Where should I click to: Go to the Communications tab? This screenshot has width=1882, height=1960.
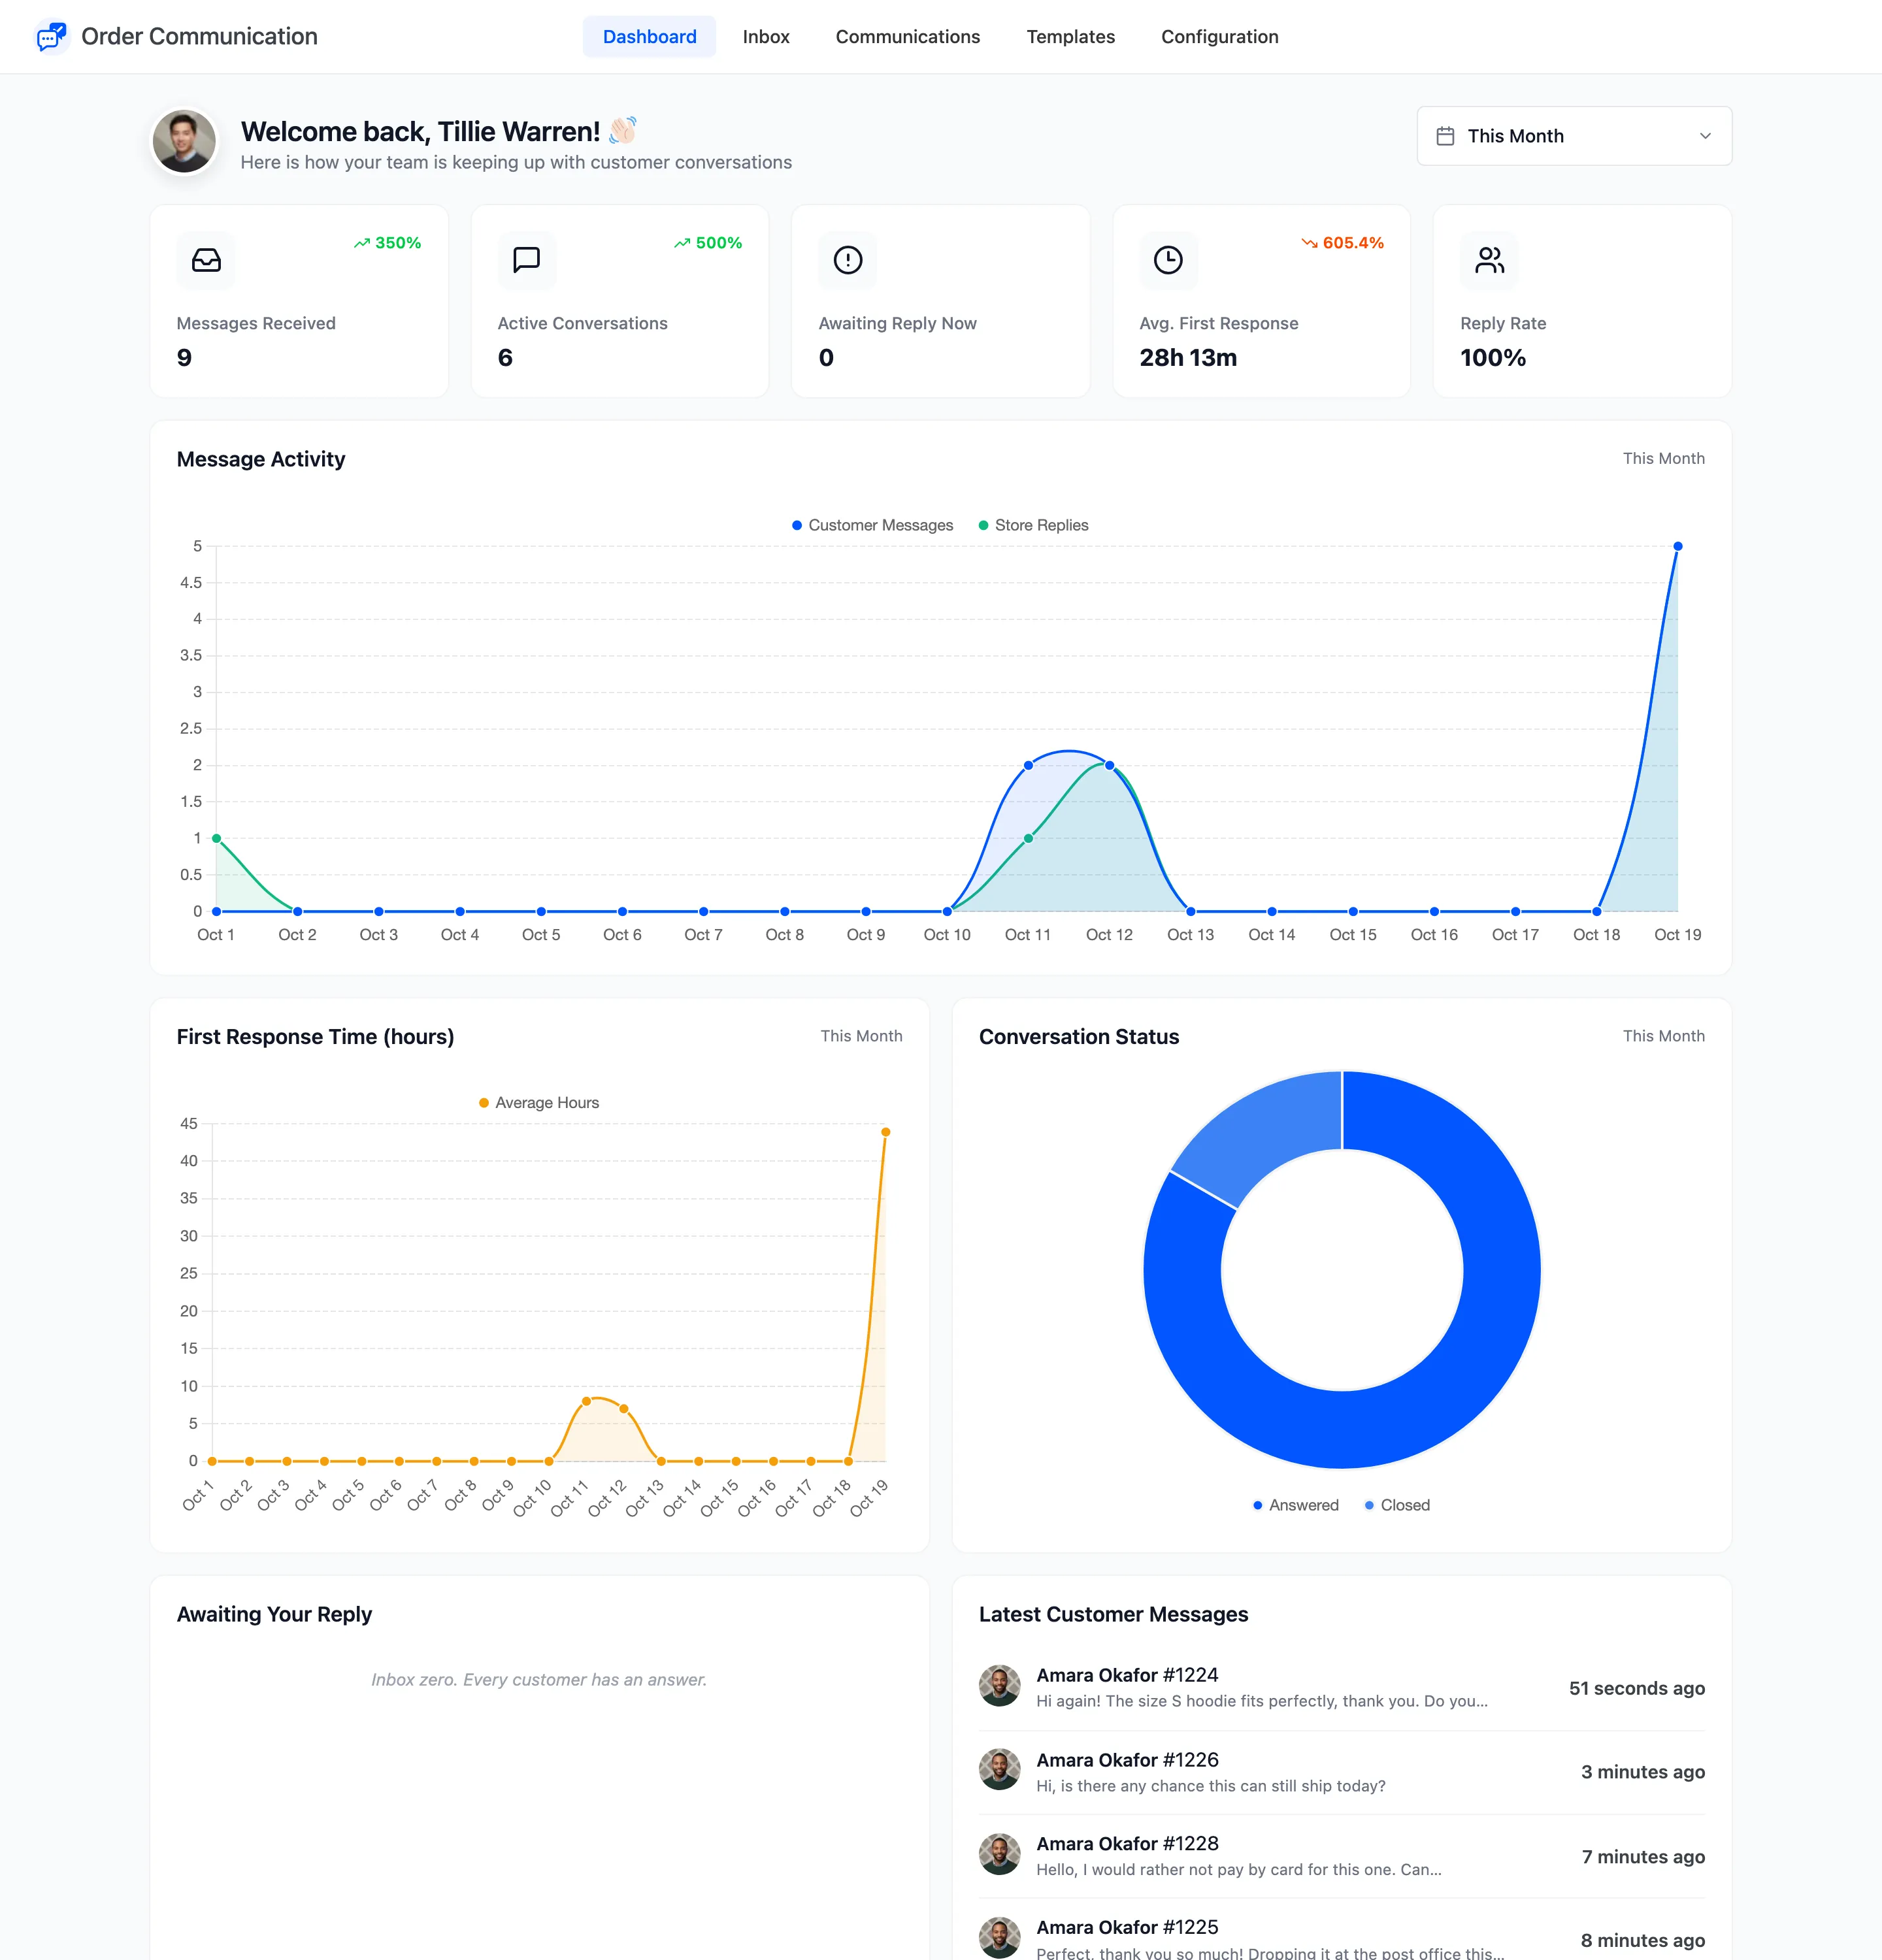click(x=908, y=37)
